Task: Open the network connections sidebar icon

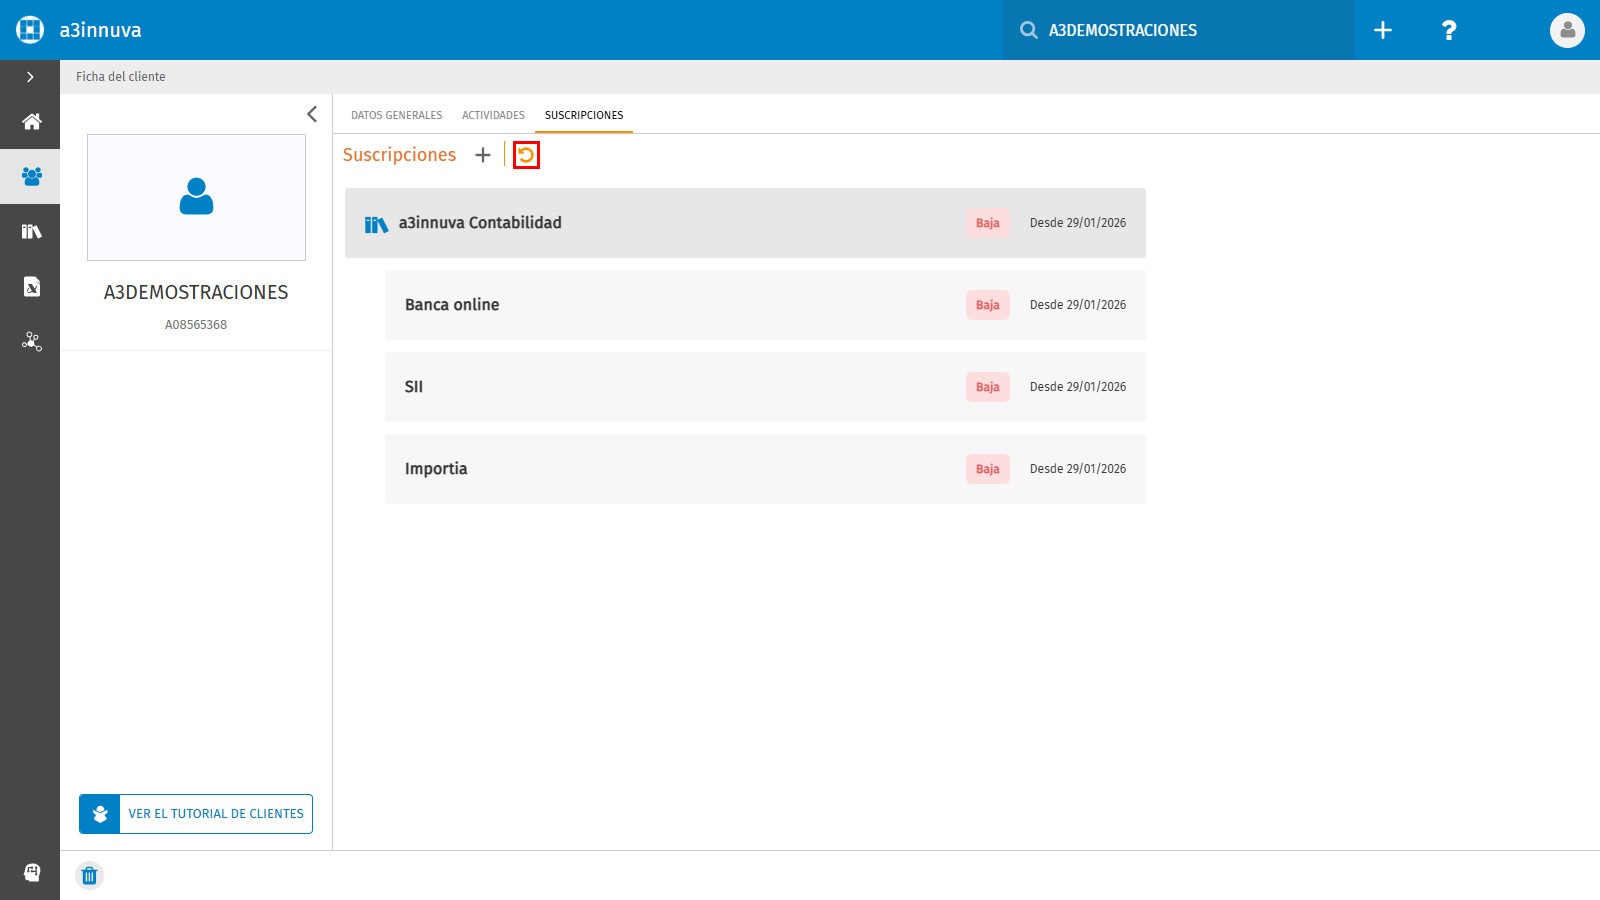Action: pyautogui.click(x=31, y=342)
